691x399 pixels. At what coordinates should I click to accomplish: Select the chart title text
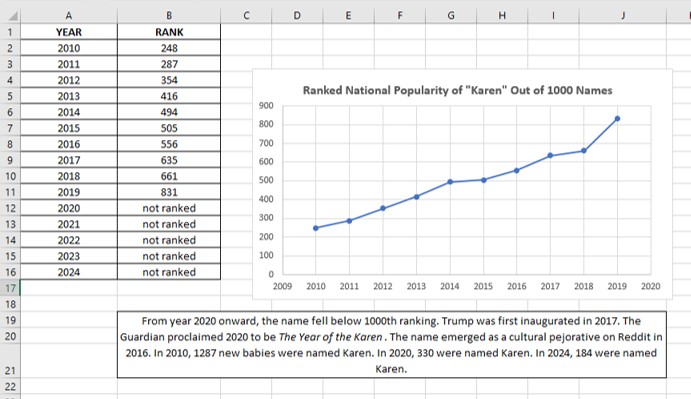[457, 90]
